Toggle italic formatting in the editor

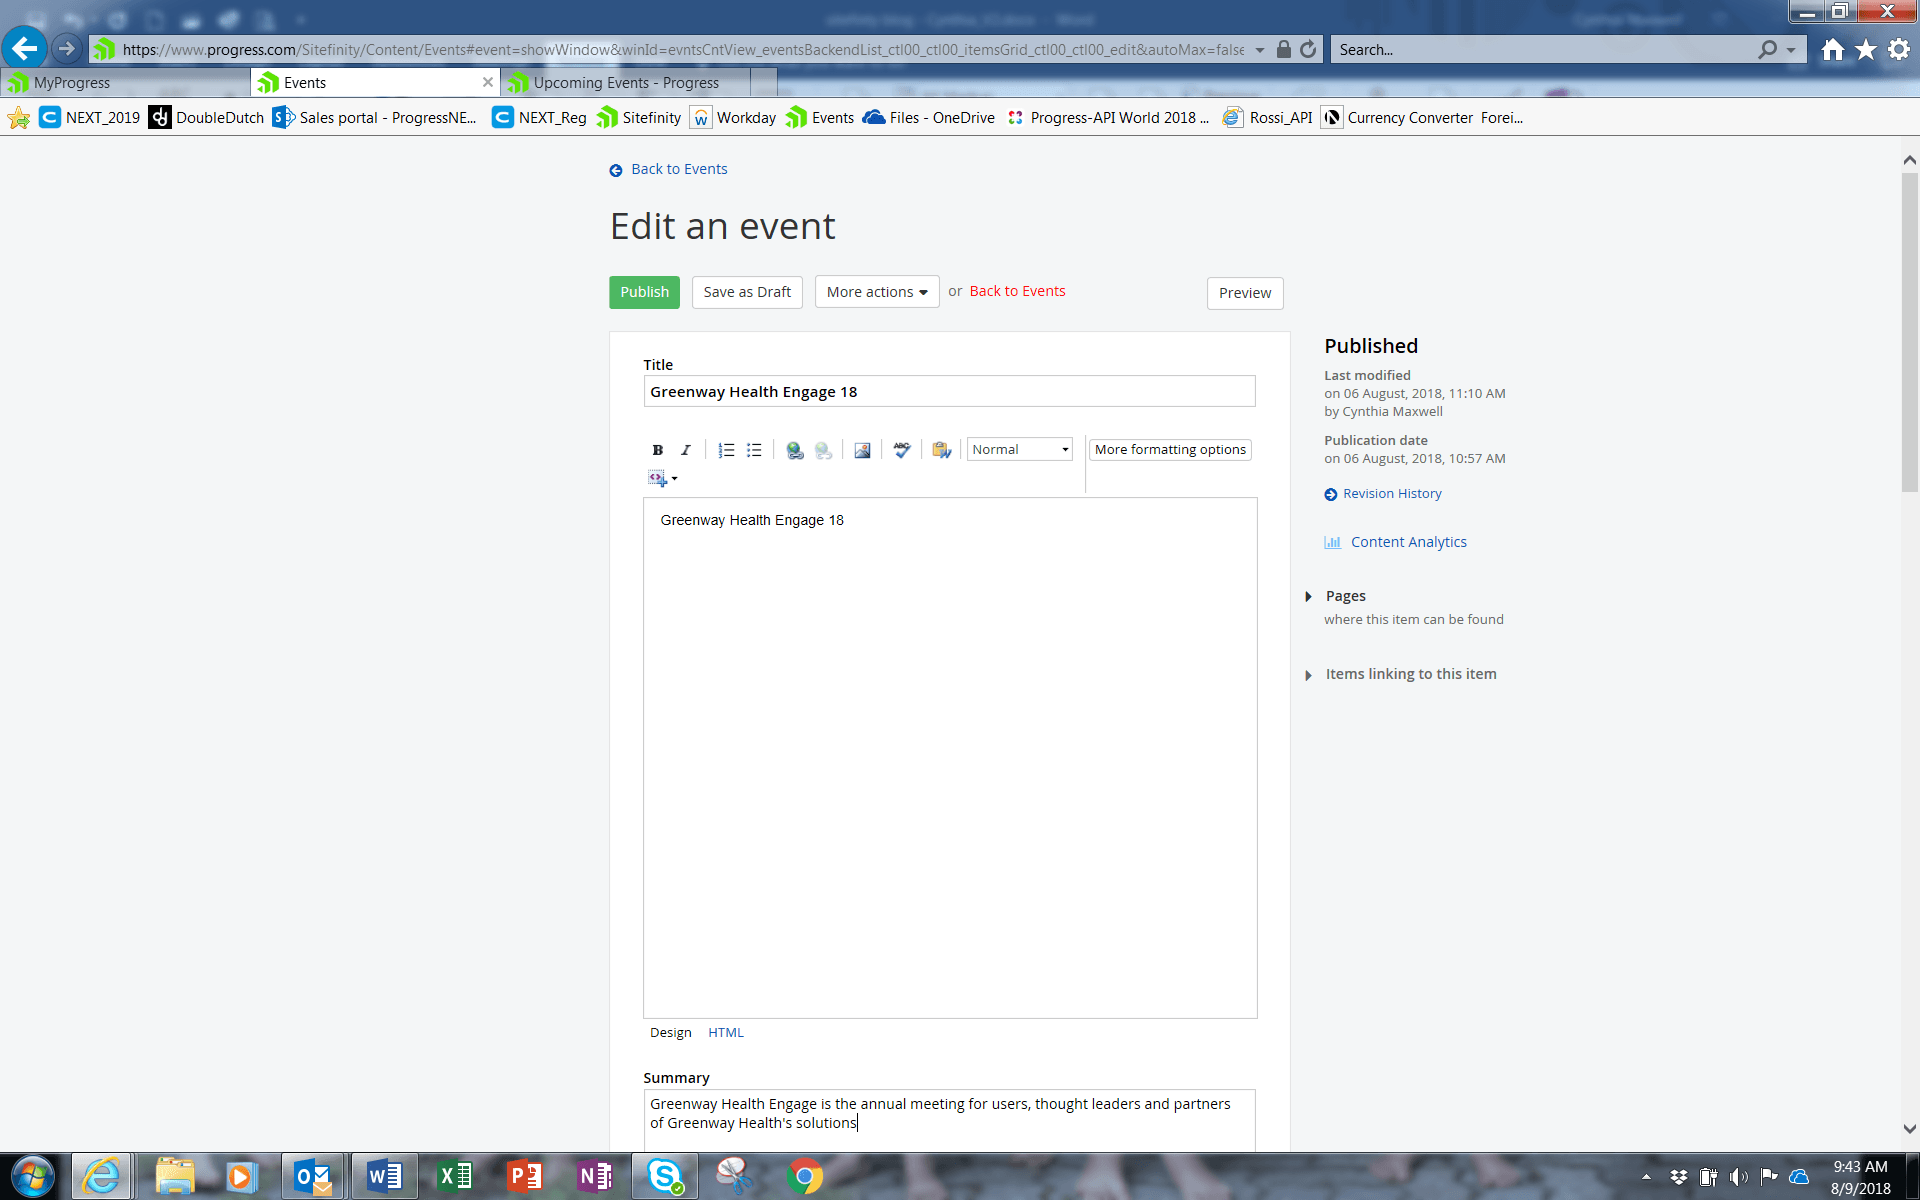pos(686,450)
